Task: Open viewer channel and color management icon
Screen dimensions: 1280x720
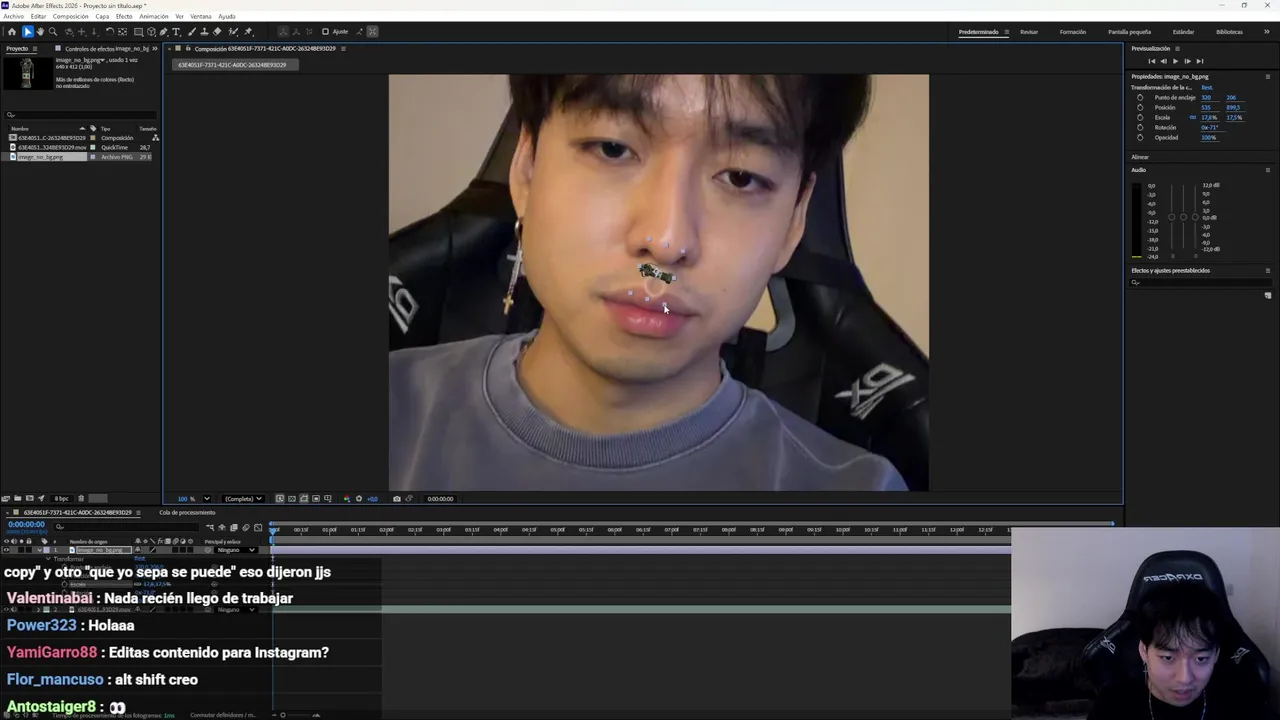Action: click(x=347, y=499)
